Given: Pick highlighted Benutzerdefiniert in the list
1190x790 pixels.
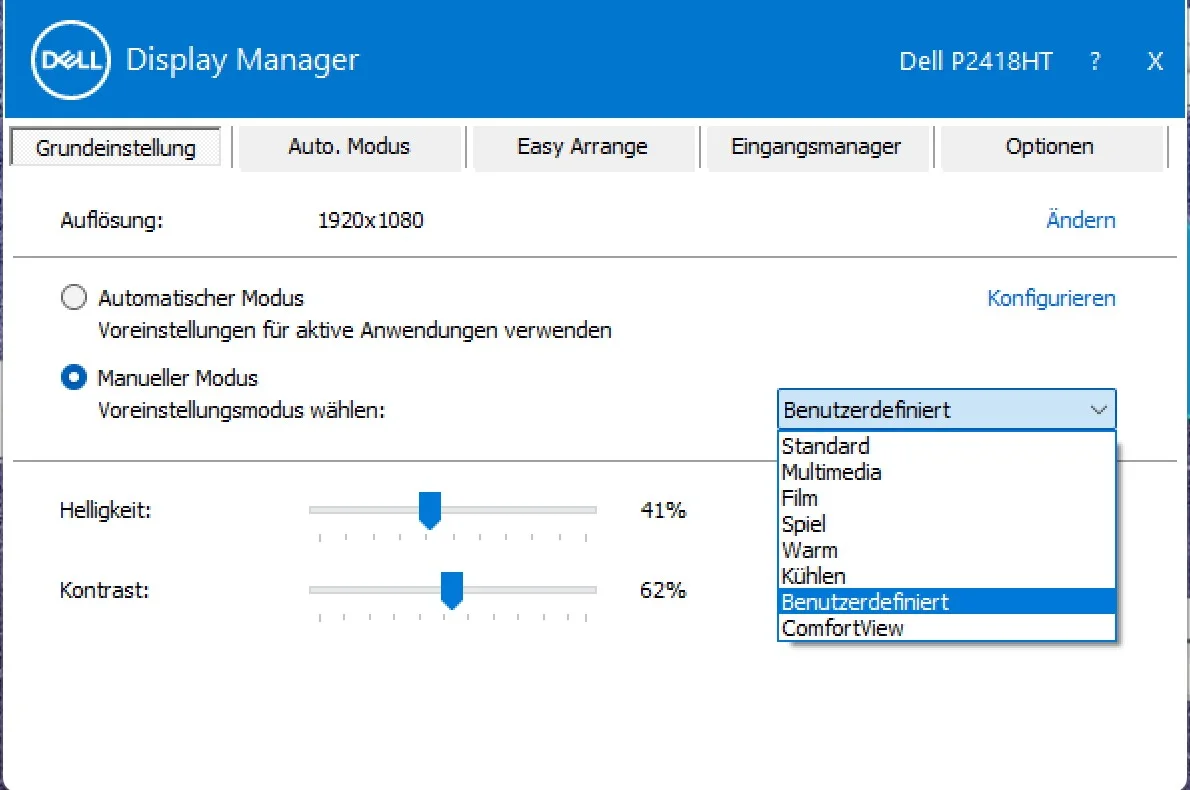Looking at the screenshot, I should (946, 602).
